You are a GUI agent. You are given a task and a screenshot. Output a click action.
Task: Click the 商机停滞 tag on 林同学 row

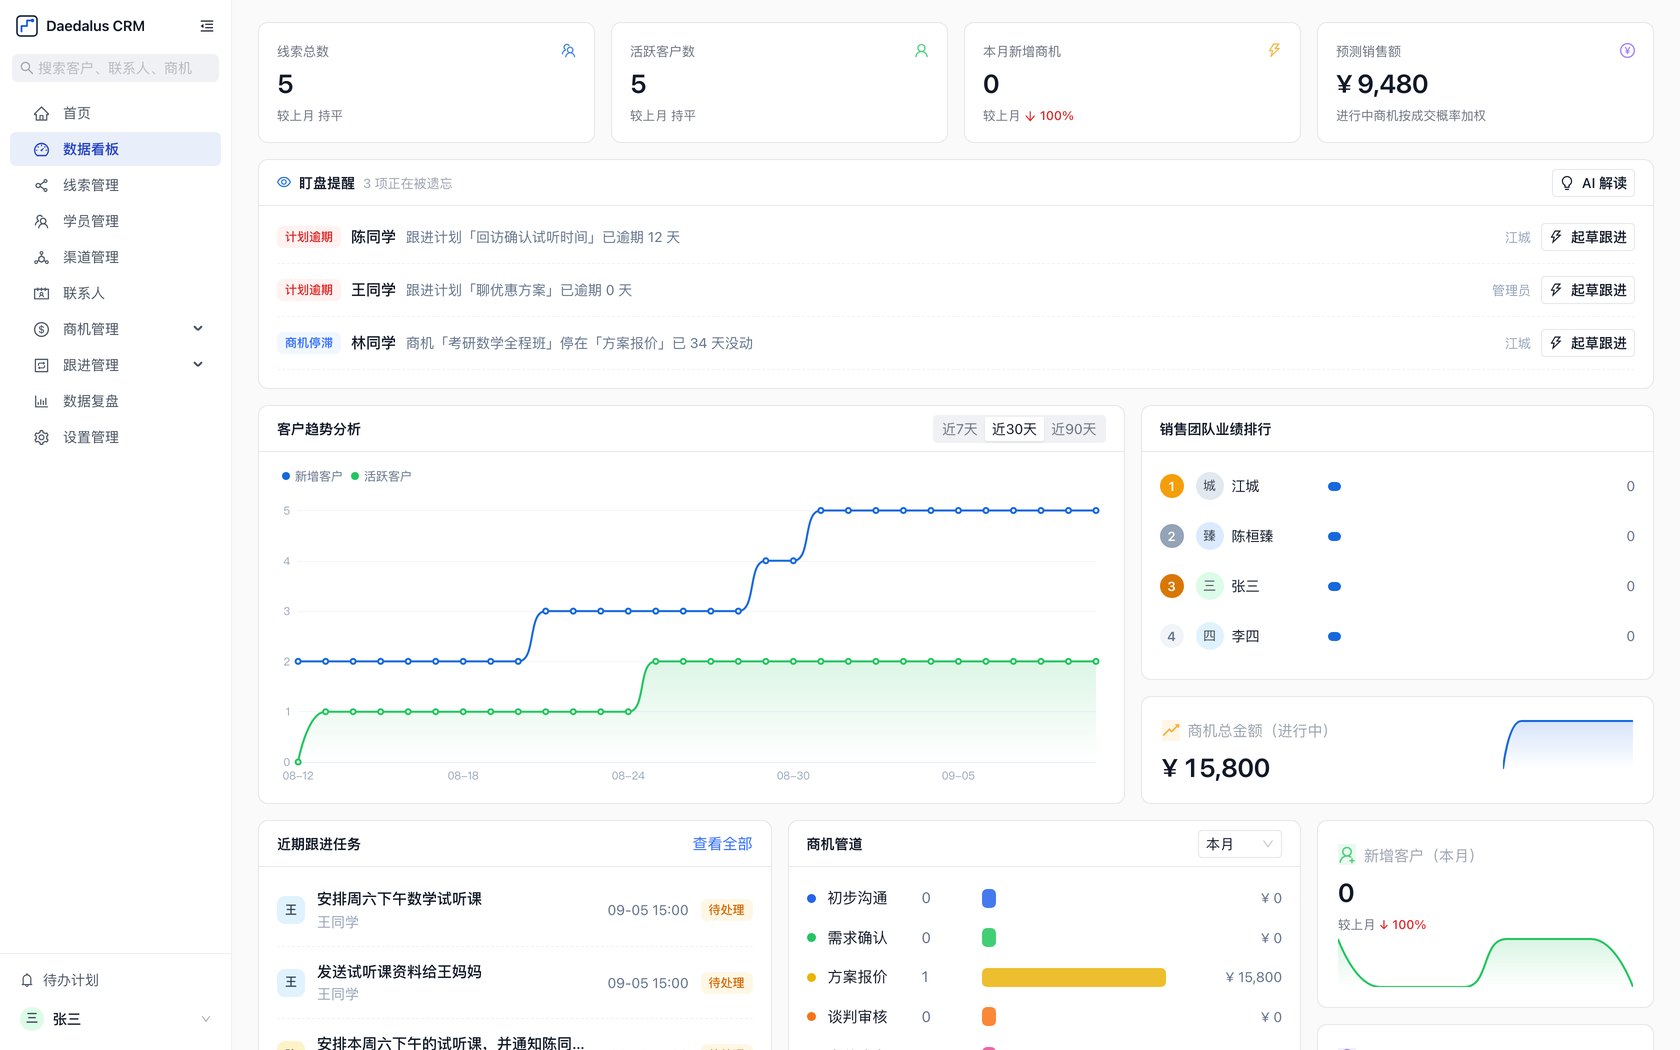(308, 343)
